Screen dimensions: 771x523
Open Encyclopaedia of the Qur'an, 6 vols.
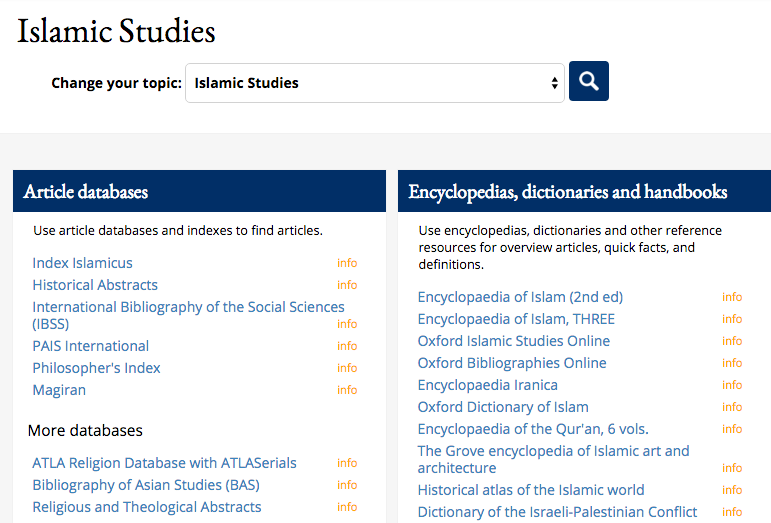[x=533, y=429]
